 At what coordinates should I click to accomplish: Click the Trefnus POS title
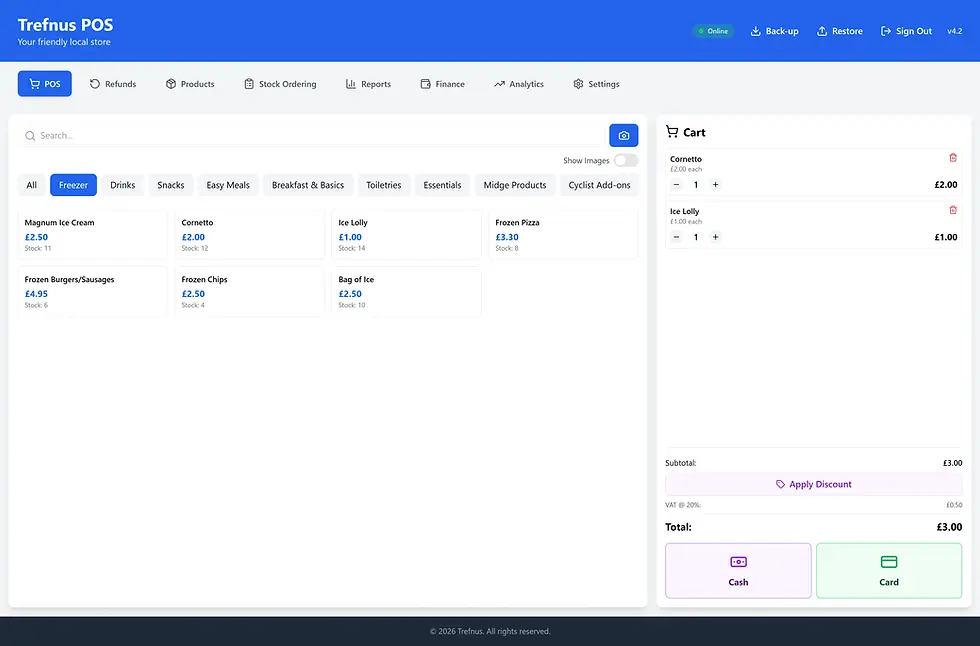[x=65, y=25]
